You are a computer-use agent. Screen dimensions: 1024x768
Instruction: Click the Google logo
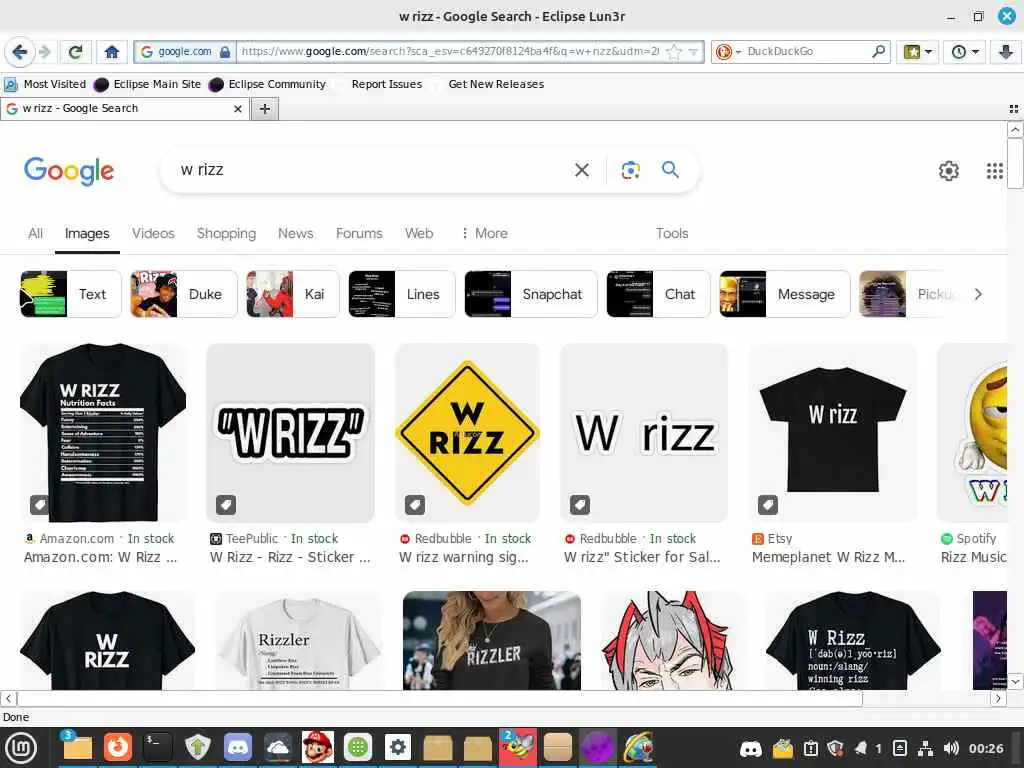point(69,170)
